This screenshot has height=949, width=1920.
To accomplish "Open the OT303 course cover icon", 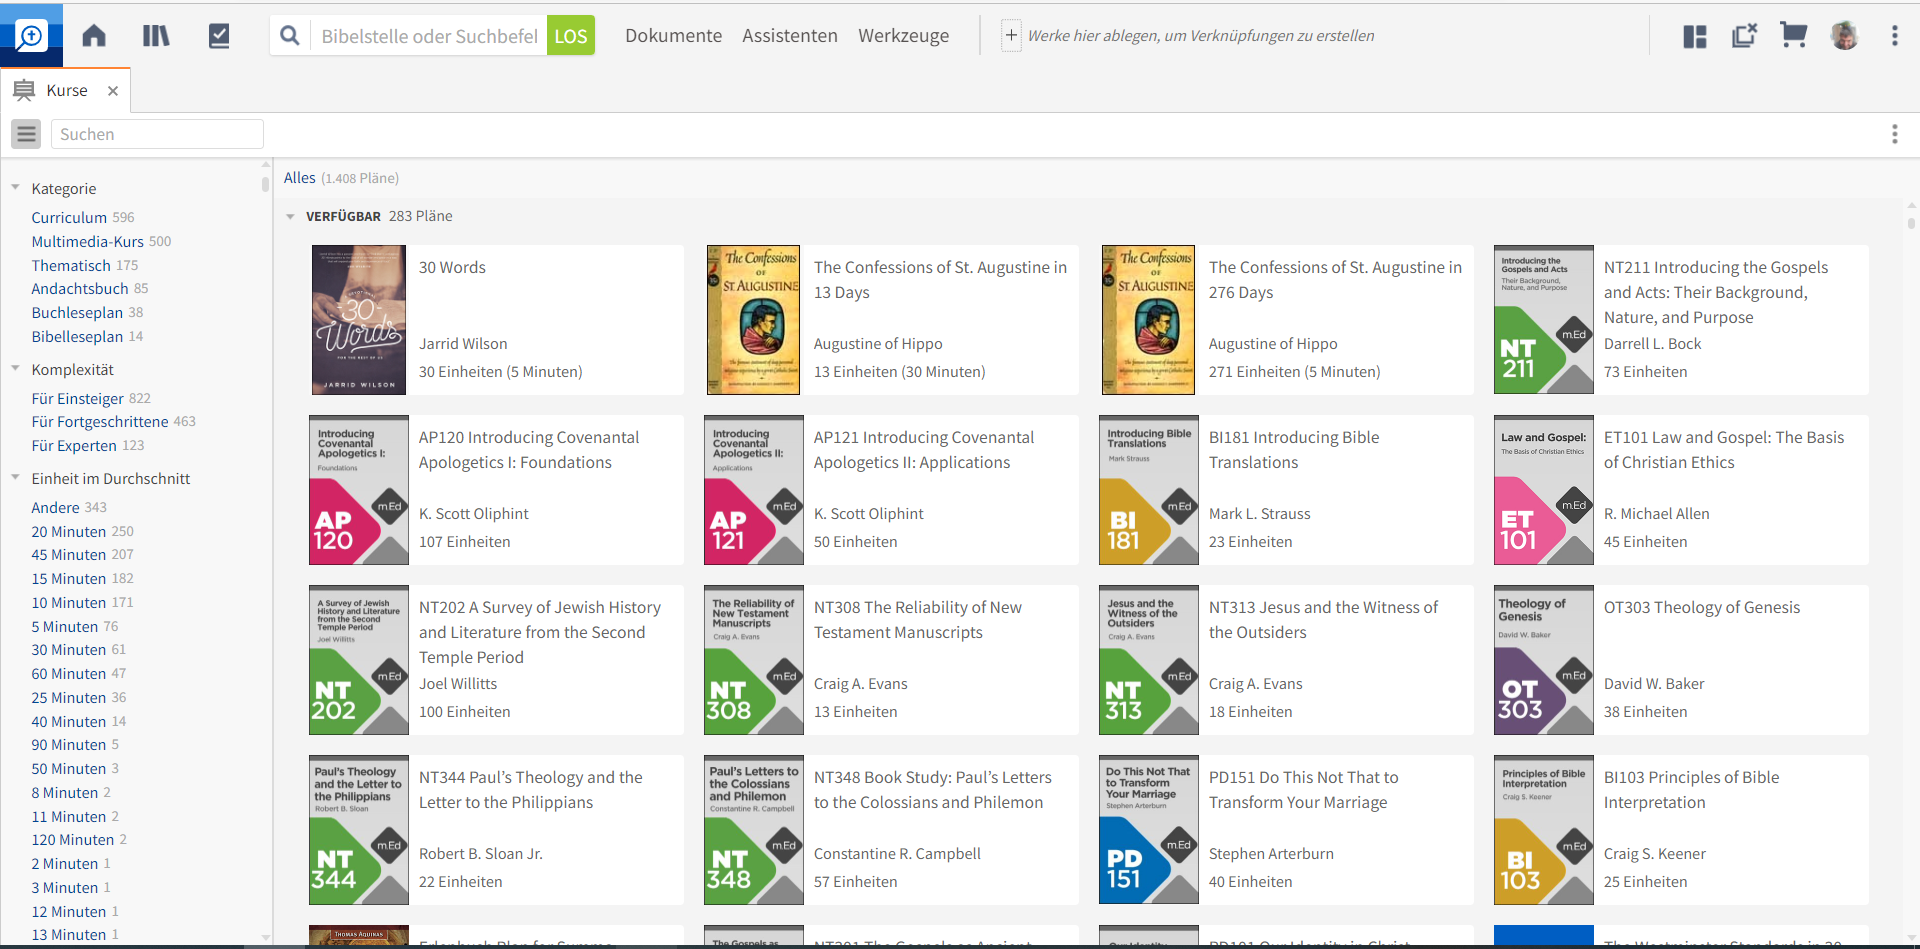I will click(1544, 660).
